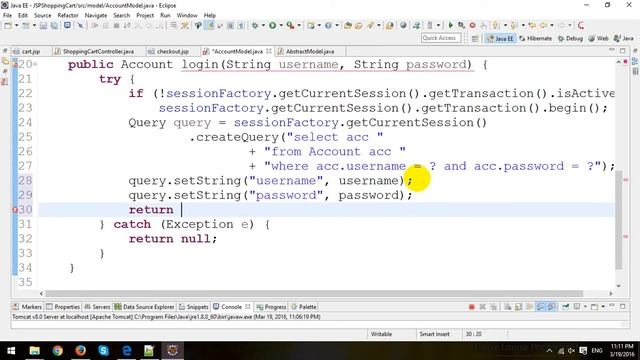Switch to the AbstractModel.java editor tab
The width and height of the screenshot is (640, 360).
(x=310, y=51)
